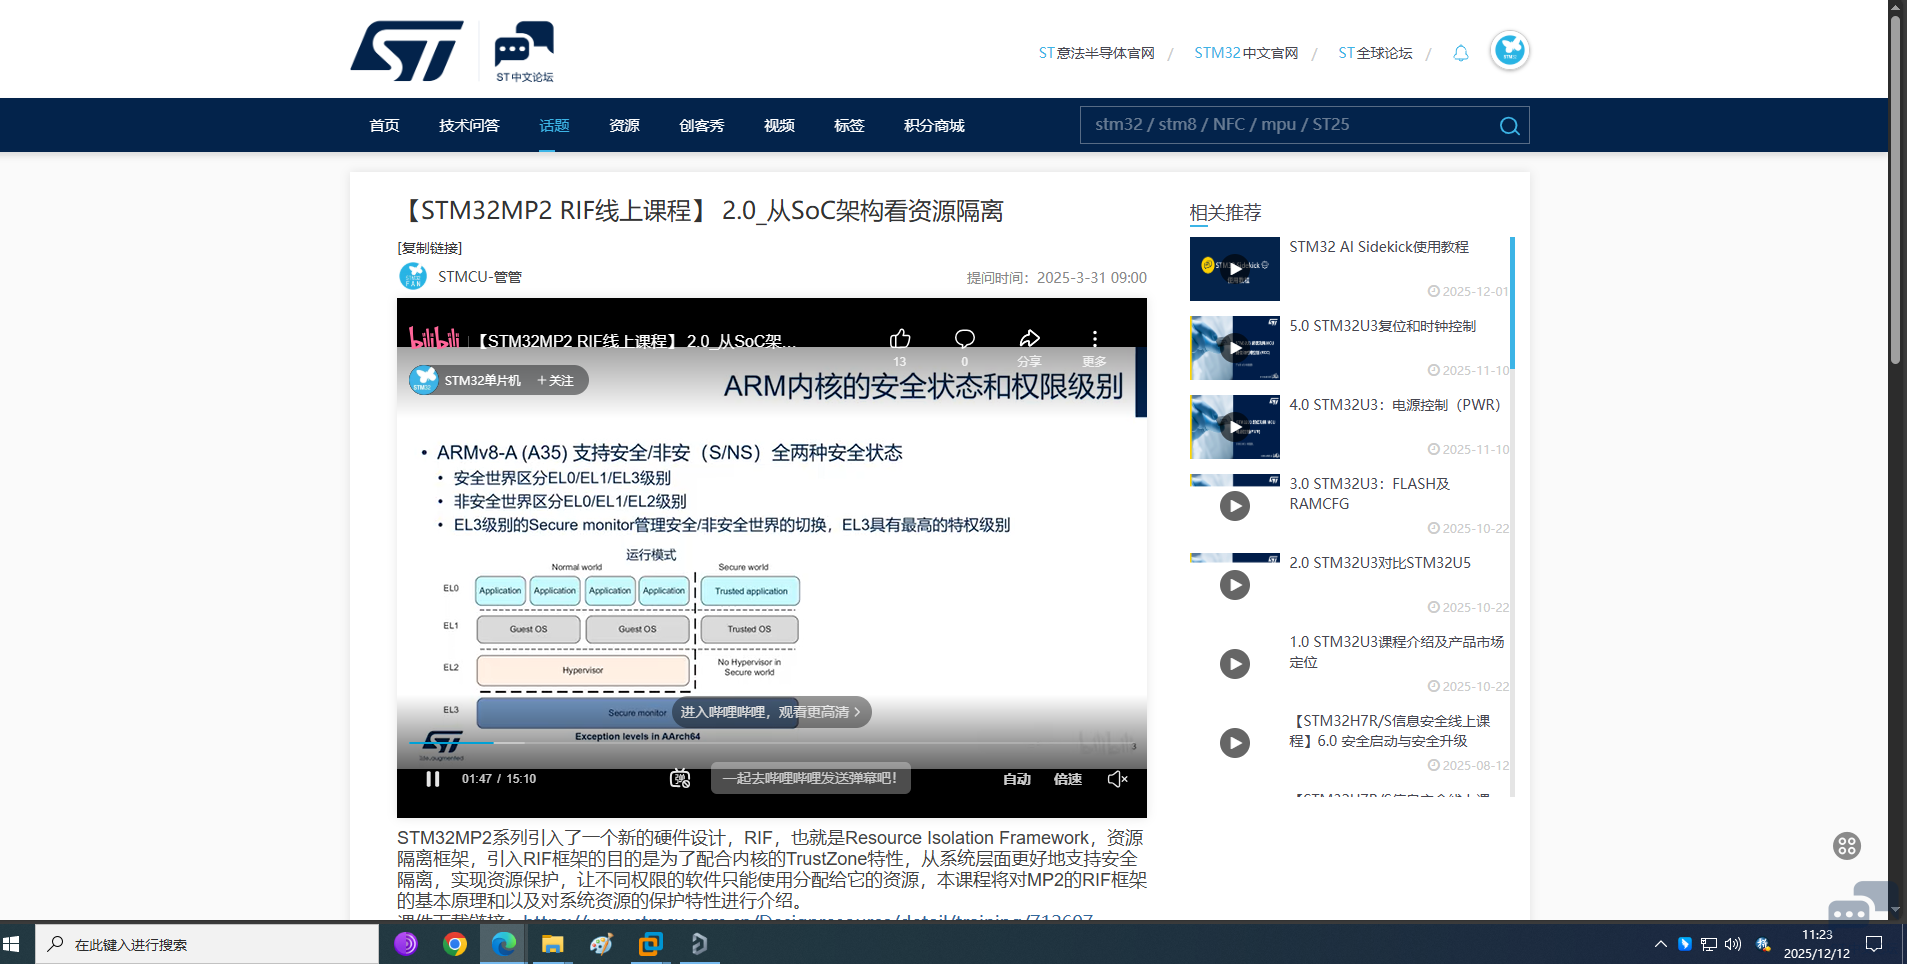Open the Windows notification center icon
The image size is (1907, 964).
1875,944
